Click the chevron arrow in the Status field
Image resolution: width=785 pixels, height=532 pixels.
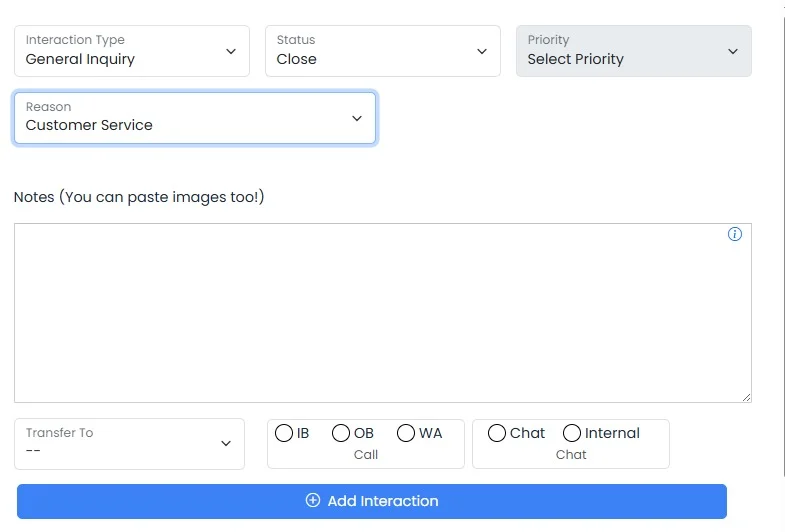click(482, 51)
